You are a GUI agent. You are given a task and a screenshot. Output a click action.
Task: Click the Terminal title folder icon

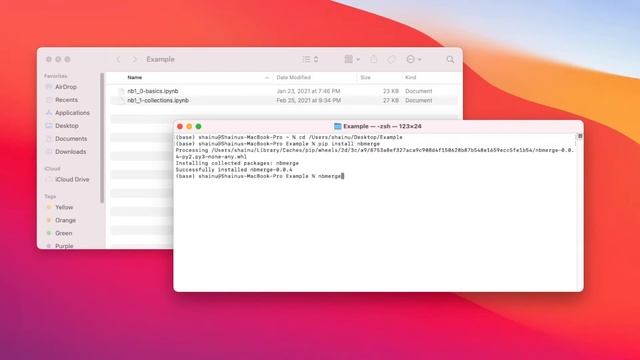338,127
